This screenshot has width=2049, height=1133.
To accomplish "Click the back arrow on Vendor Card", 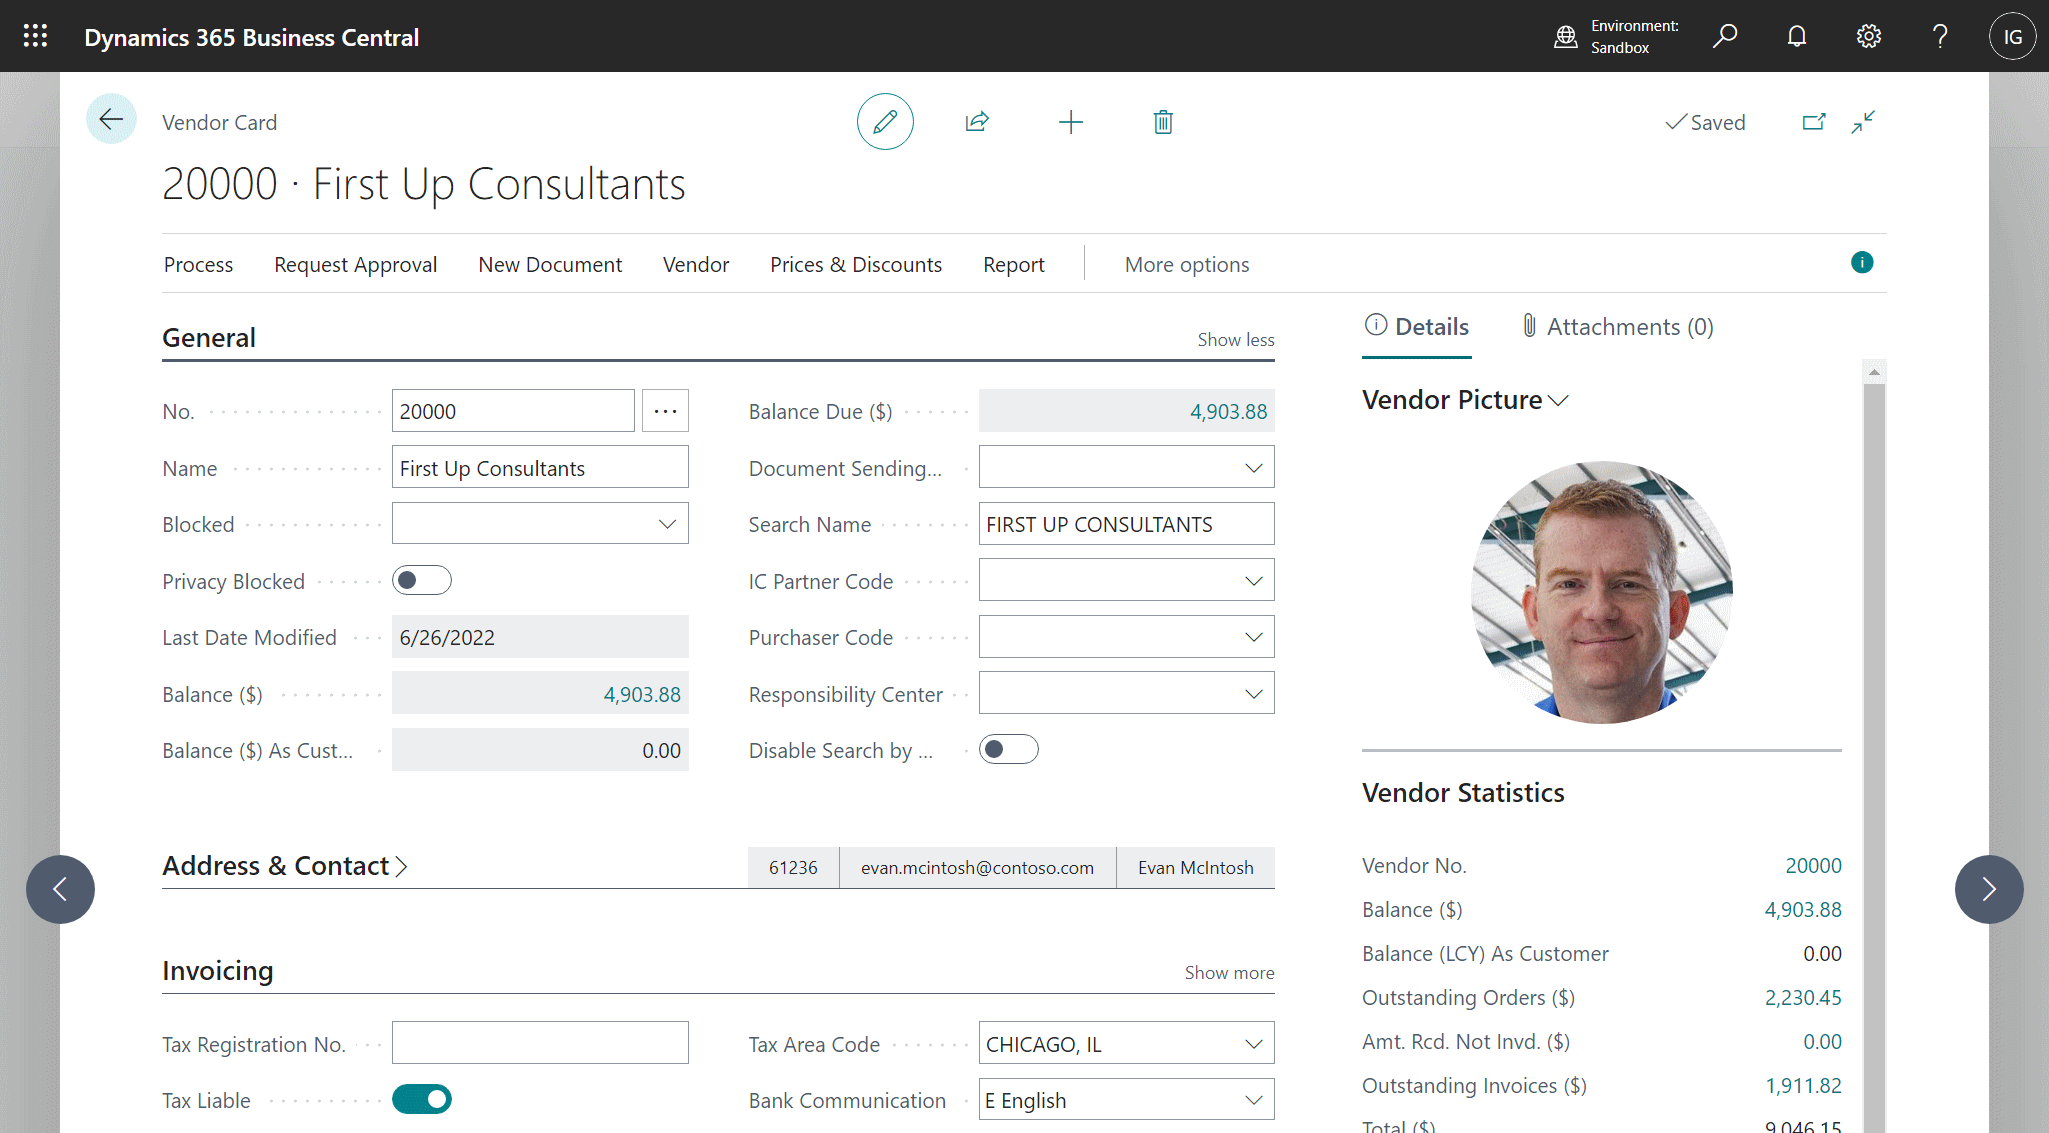I will pos(111,119).
